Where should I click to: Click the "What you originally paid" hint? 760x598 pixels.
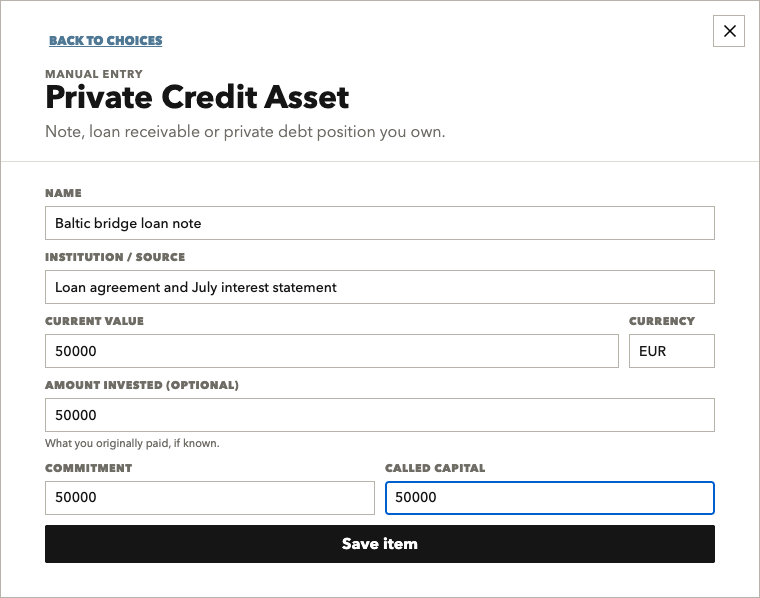coord(132,443)
